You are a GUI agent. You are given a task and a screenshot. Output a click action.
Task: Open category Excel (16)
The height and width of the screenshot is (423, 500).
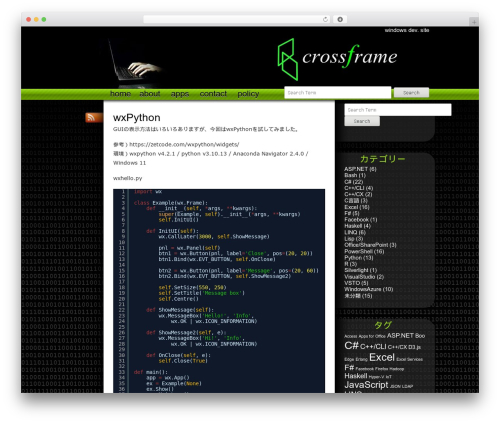[x=357, y=207]
